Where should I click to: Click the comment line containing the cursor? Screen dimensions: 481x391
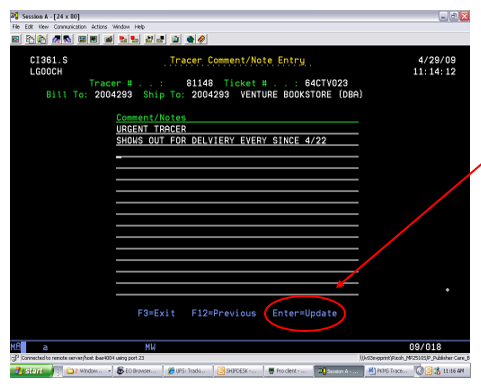(x=237, y=152)
